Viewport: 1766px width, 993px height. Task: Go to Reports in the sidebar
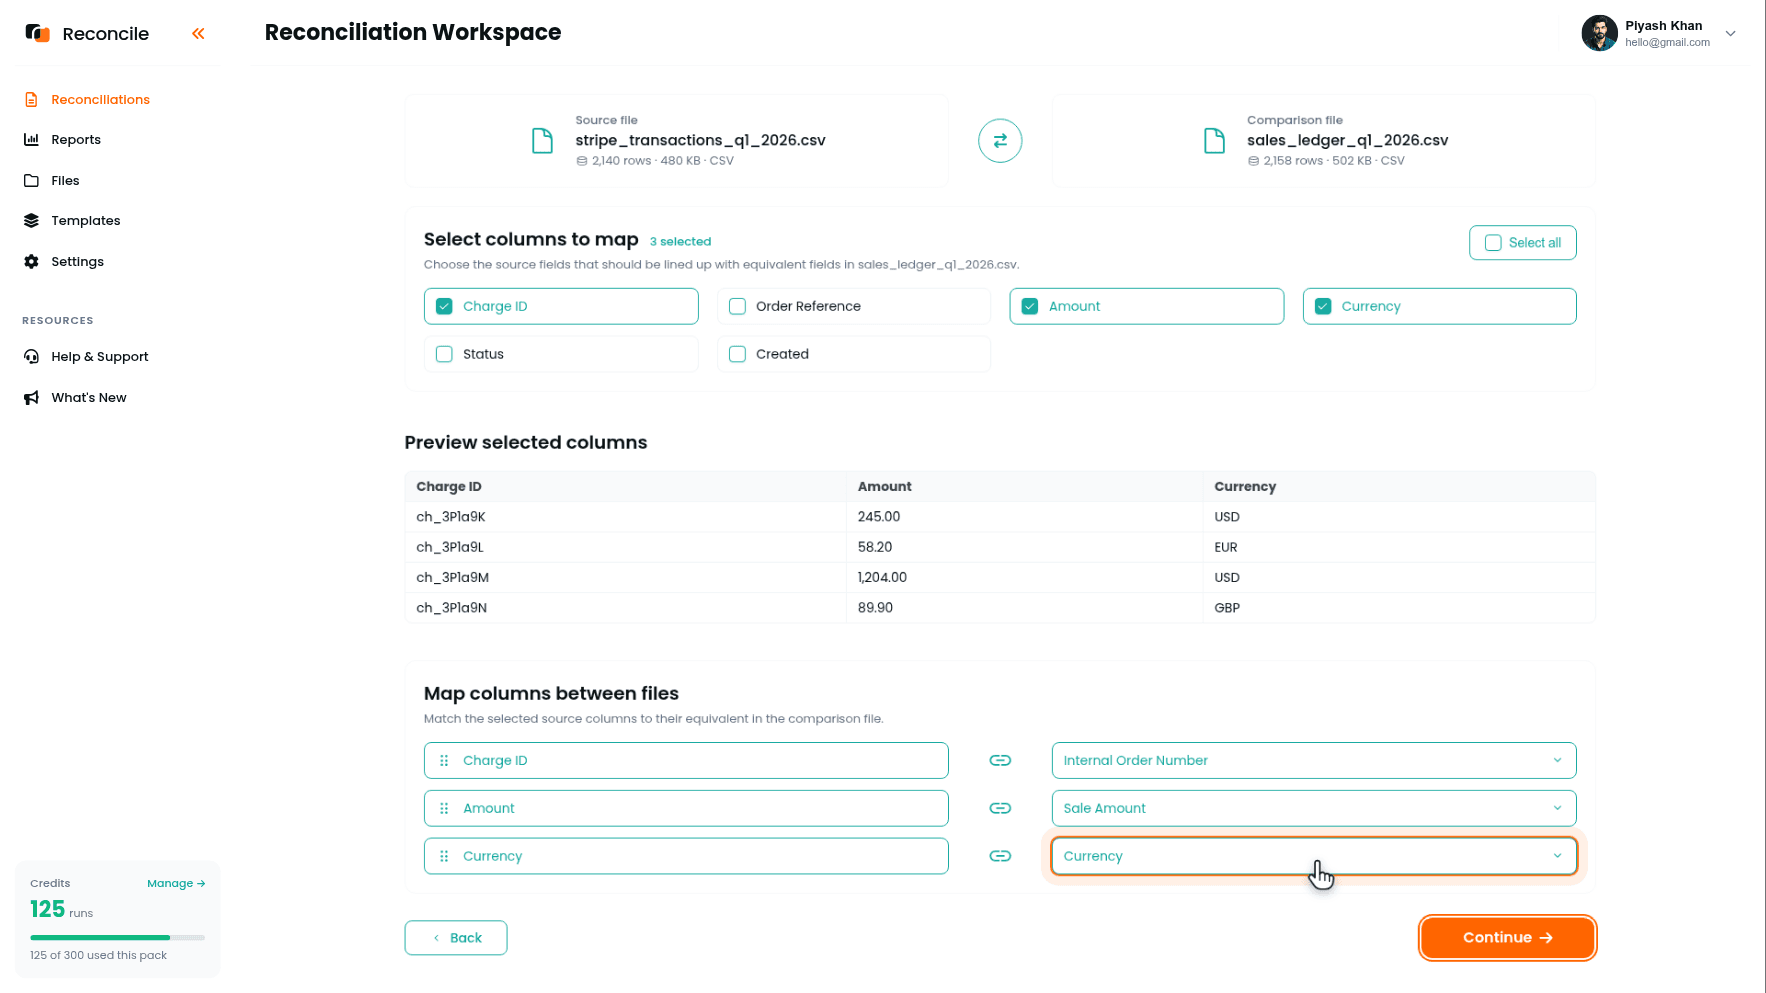click(76, 140)
